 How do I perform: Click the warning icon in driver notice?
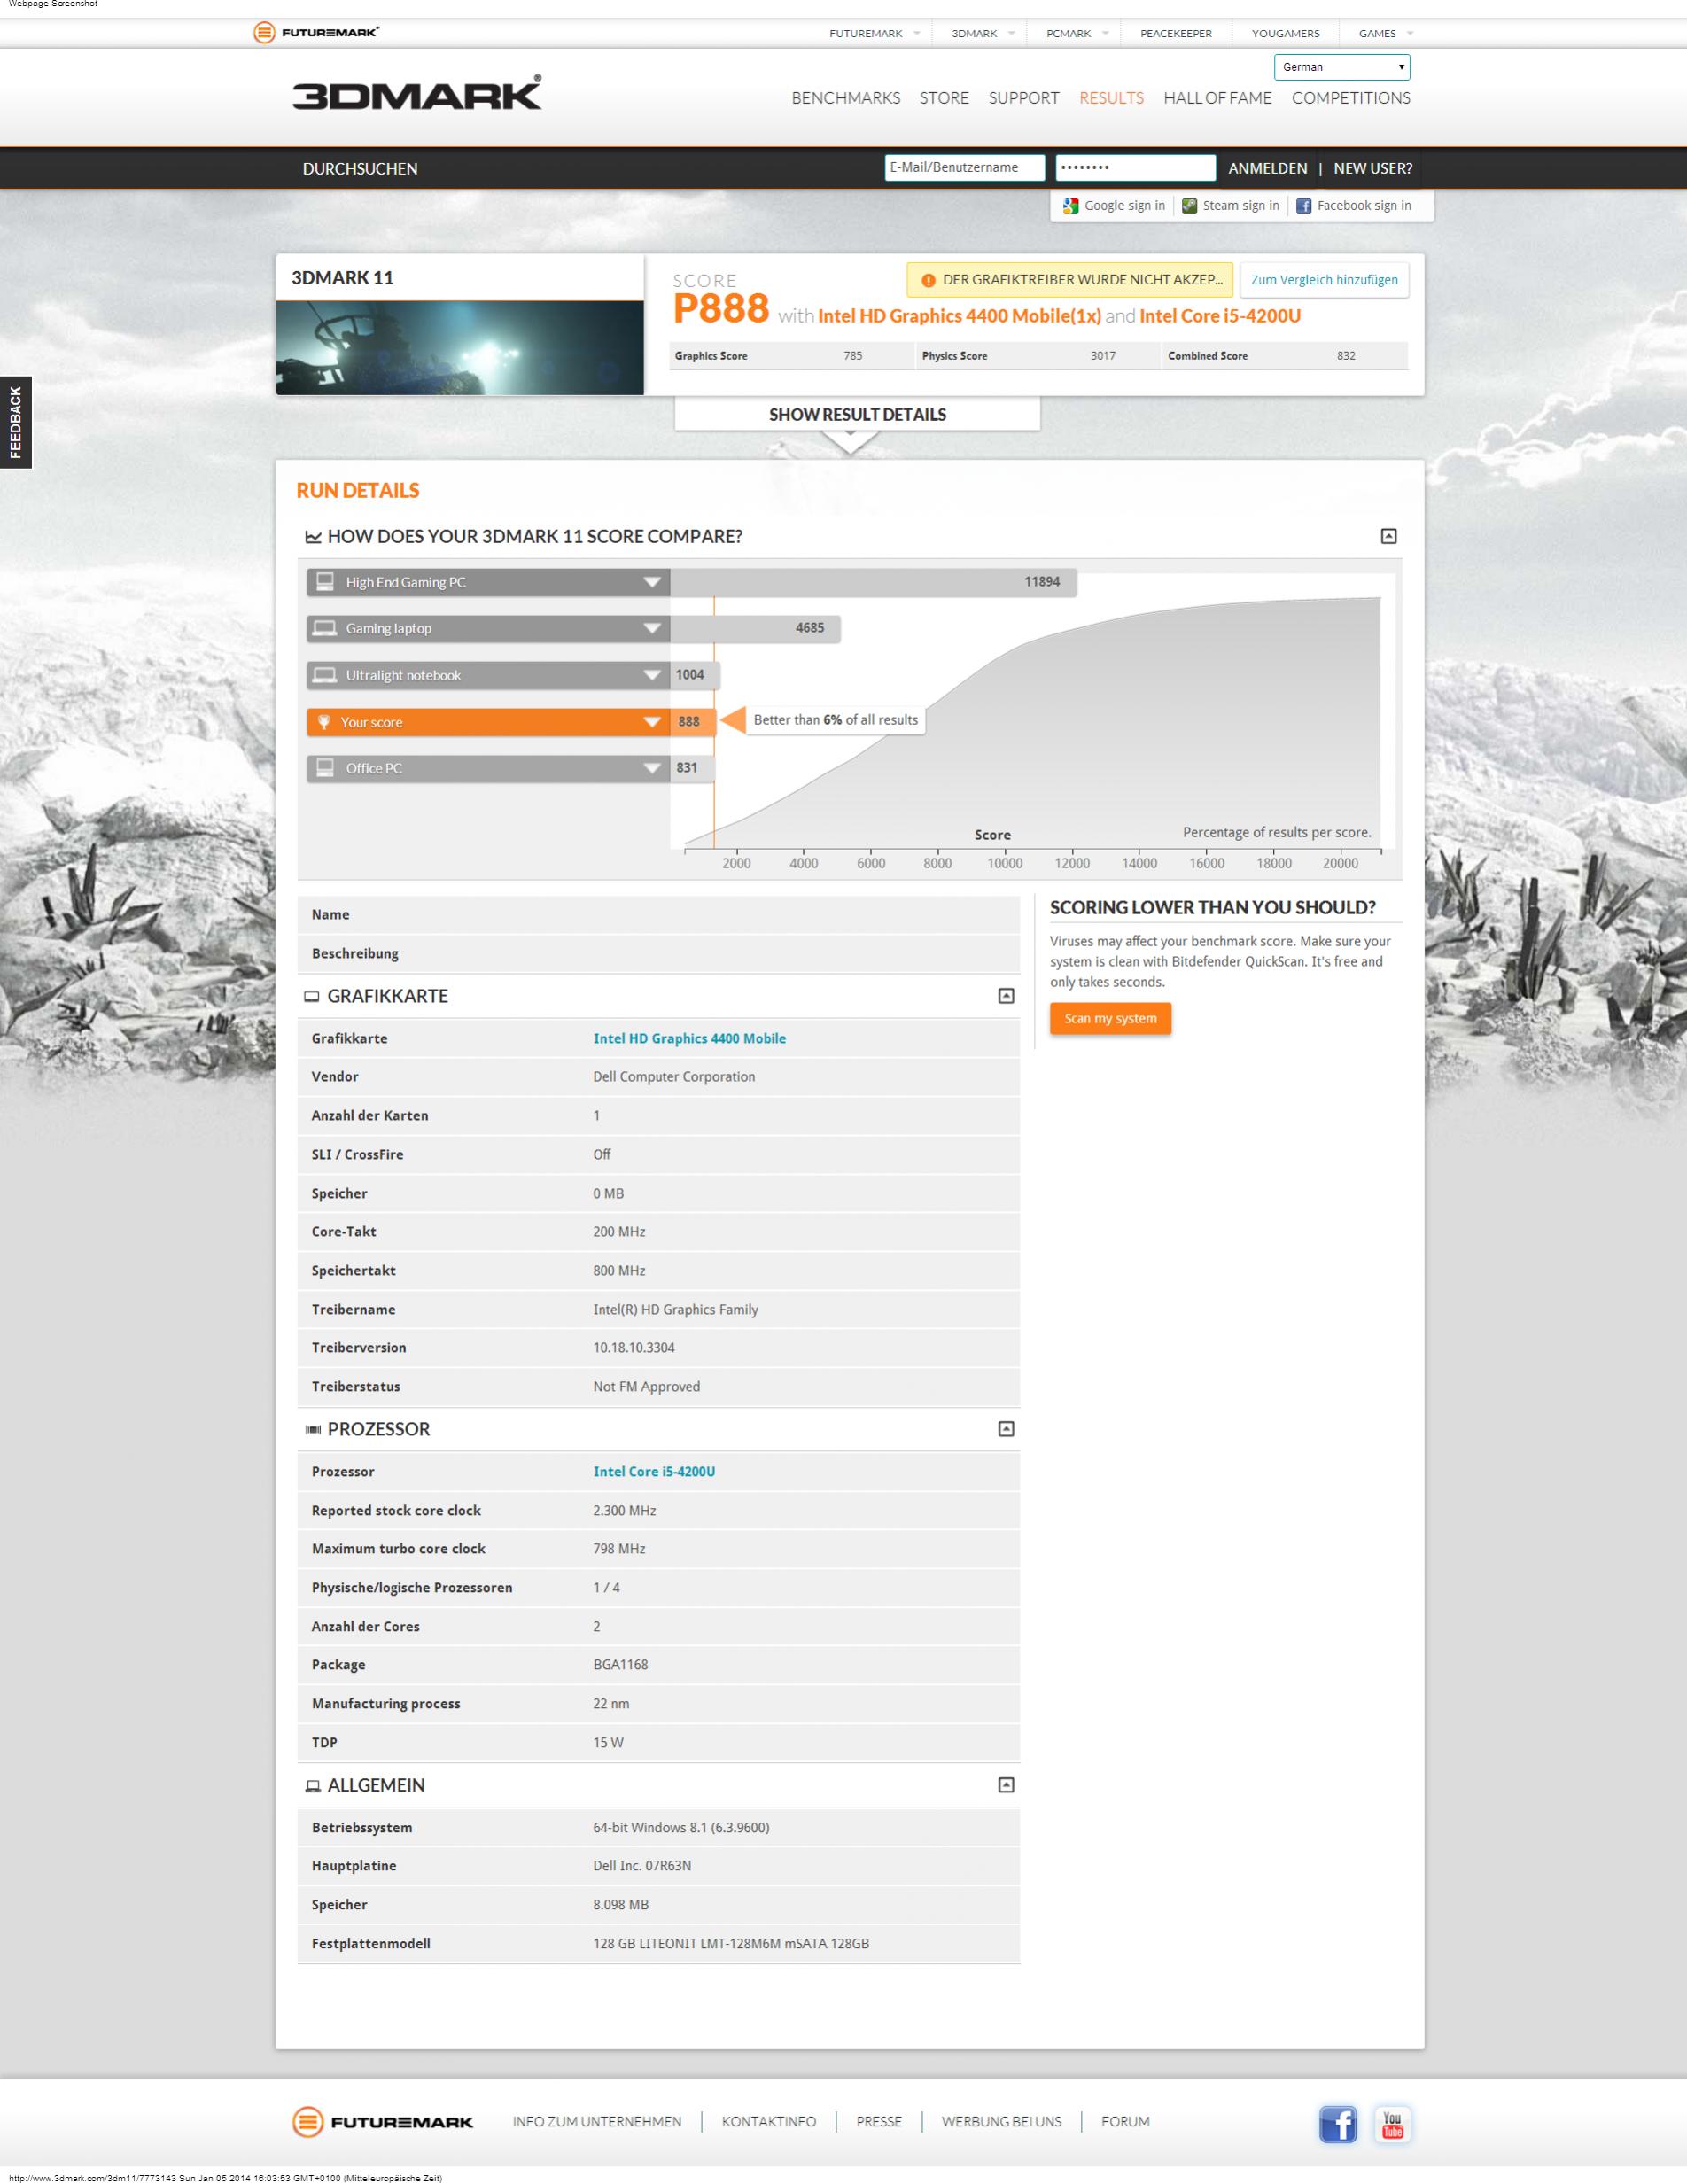pos(928,280)
